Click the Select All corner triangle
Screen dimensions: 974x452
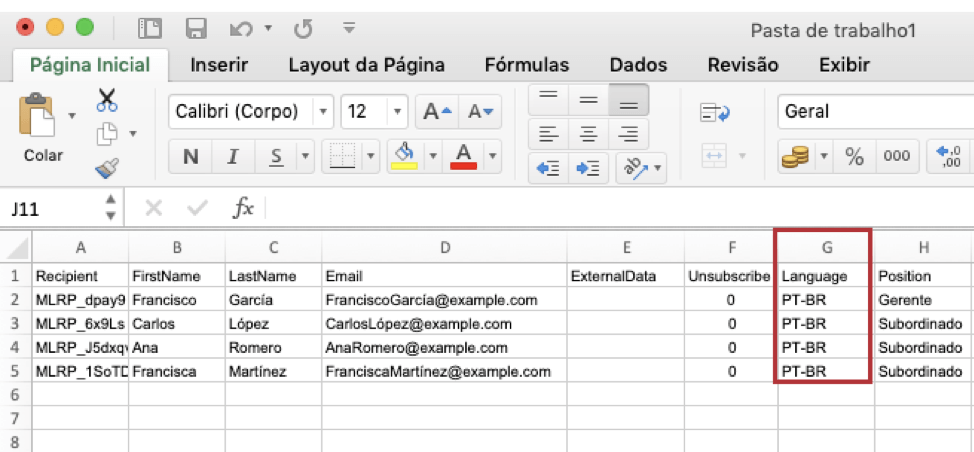coord(17,247)
